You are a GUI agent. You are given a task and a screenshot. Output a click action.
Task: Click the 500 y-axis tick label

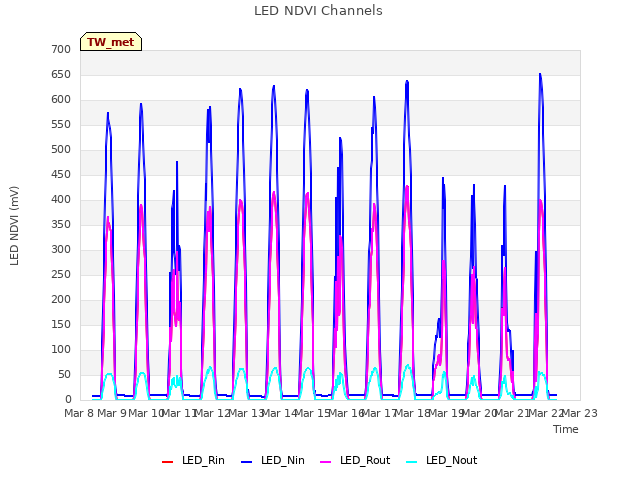(x=61, y=149)
